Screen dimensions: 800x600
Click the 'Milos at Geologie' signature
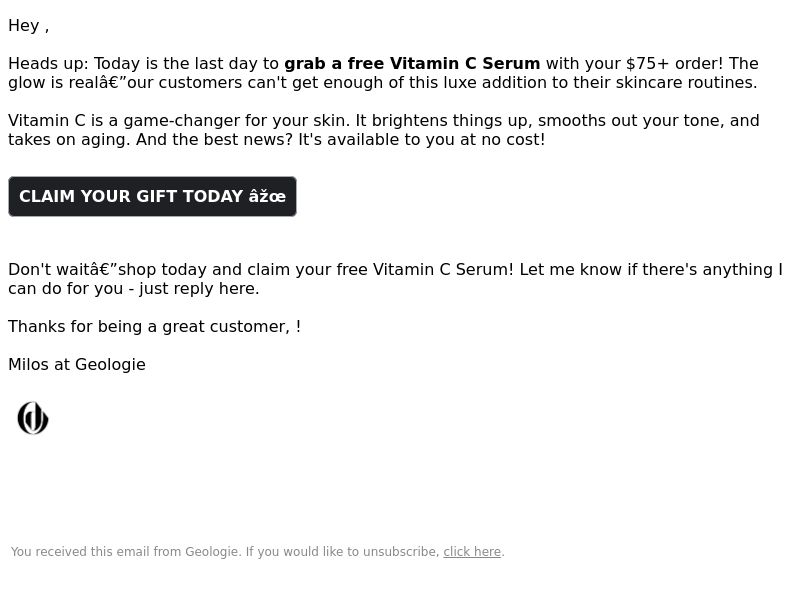coord(77,364)
